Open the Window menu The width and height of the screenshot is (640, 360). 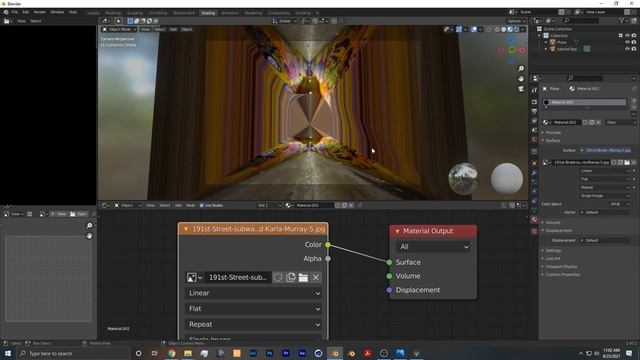pos(57,12)
